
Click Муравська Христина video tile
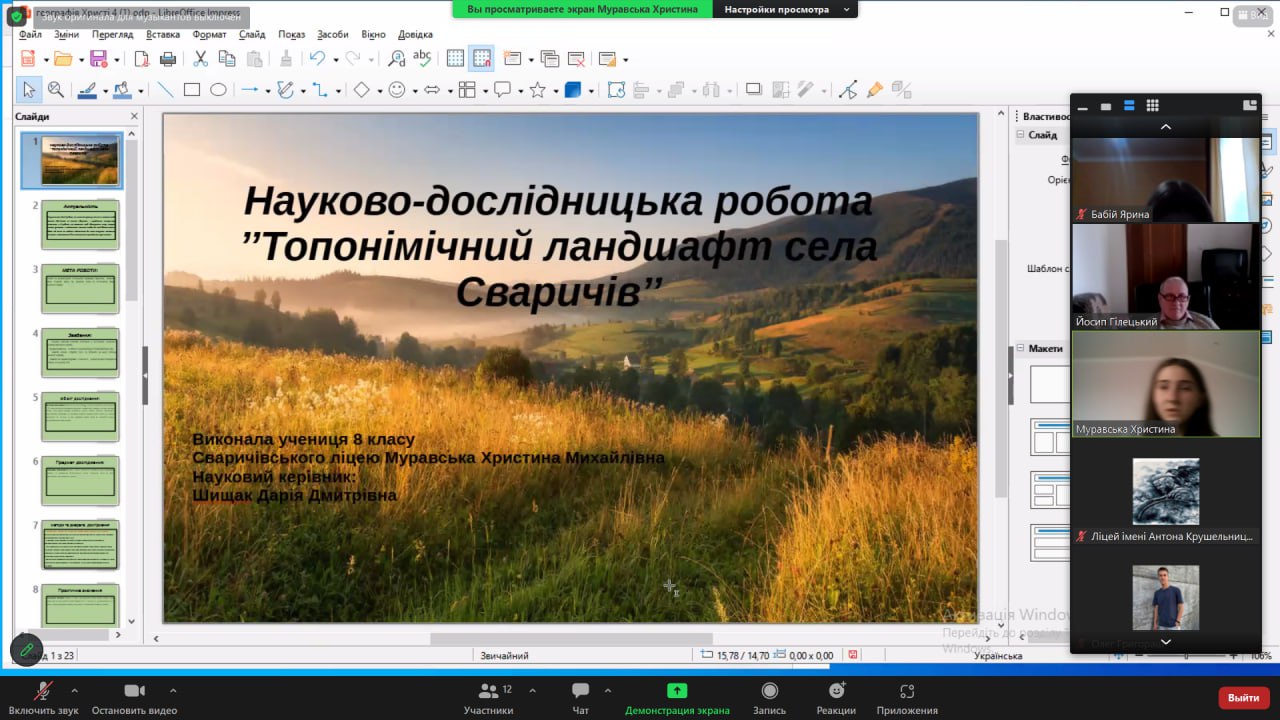1166,384
